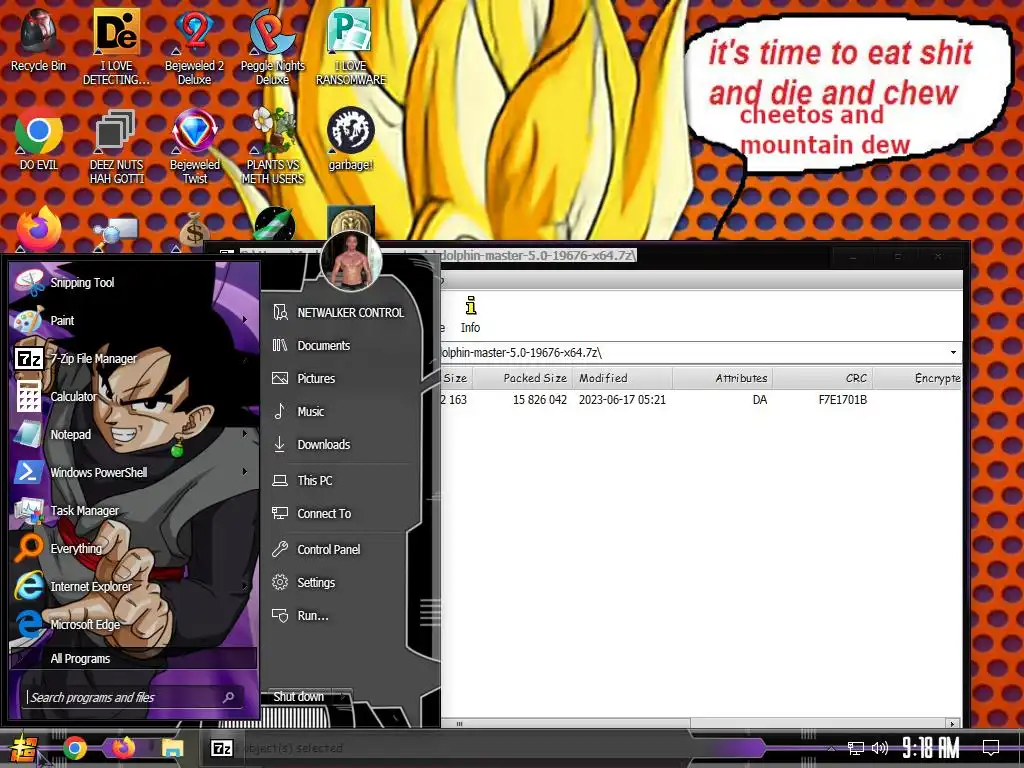1024x768 pixels.
Task: Click the Start button on taskbar
Action: (24, 748)
